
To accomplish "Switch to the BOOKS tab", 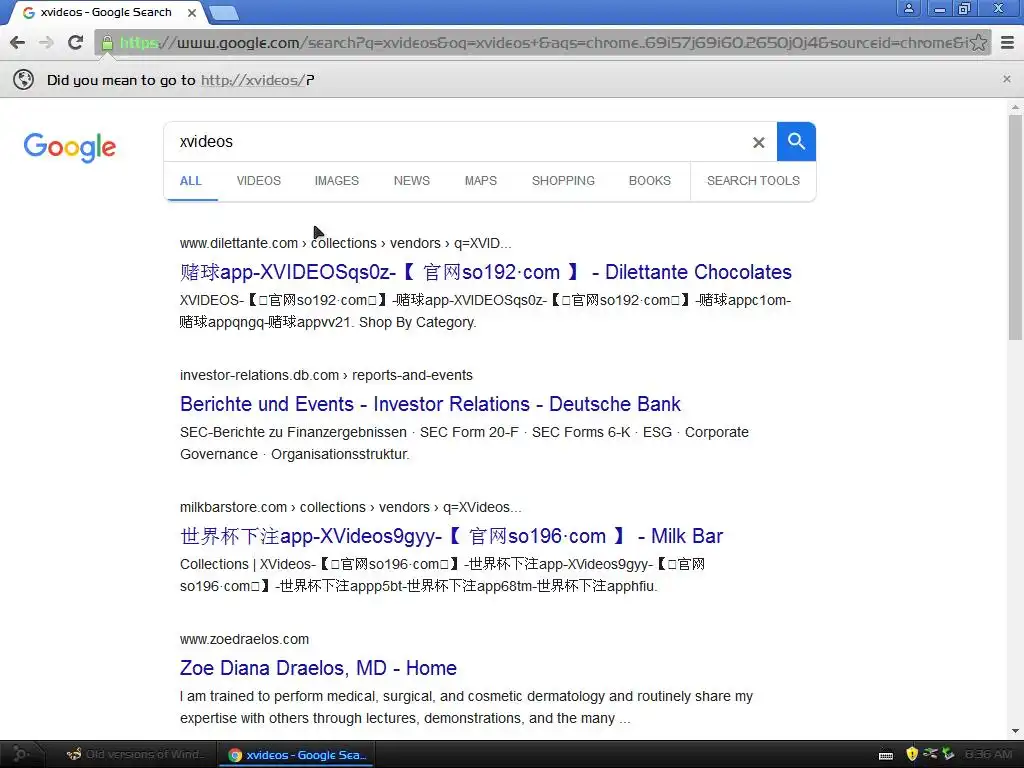I will coord(650,181).
